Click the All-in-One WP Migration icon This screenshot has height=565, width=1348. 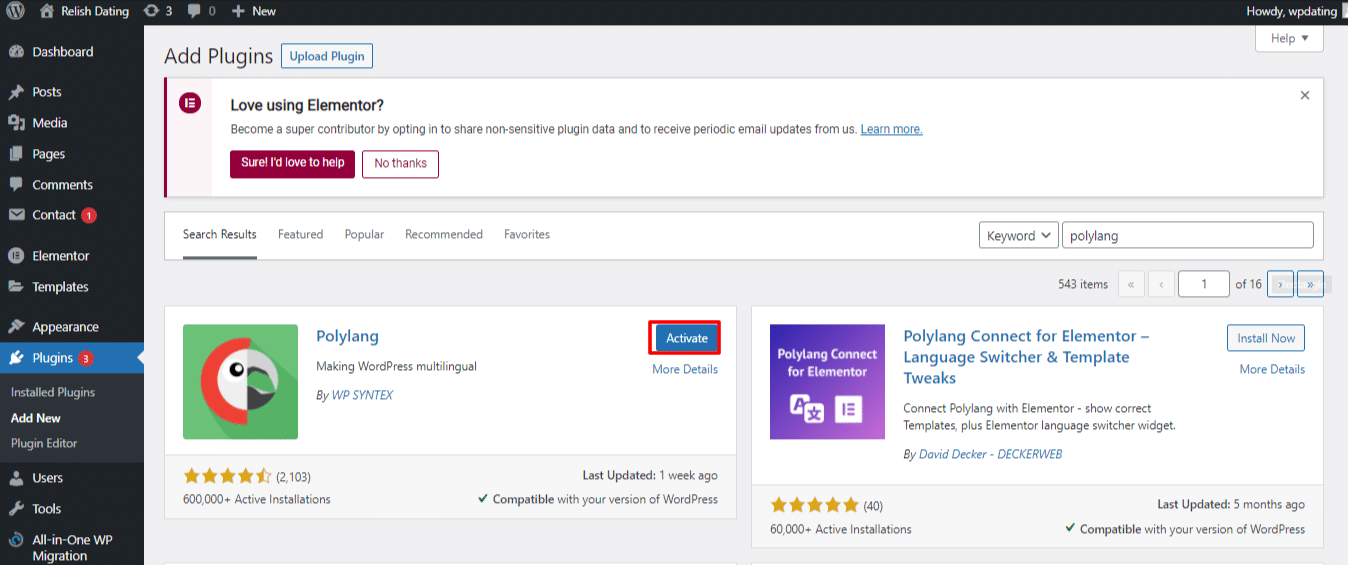(x=16, y=541)
